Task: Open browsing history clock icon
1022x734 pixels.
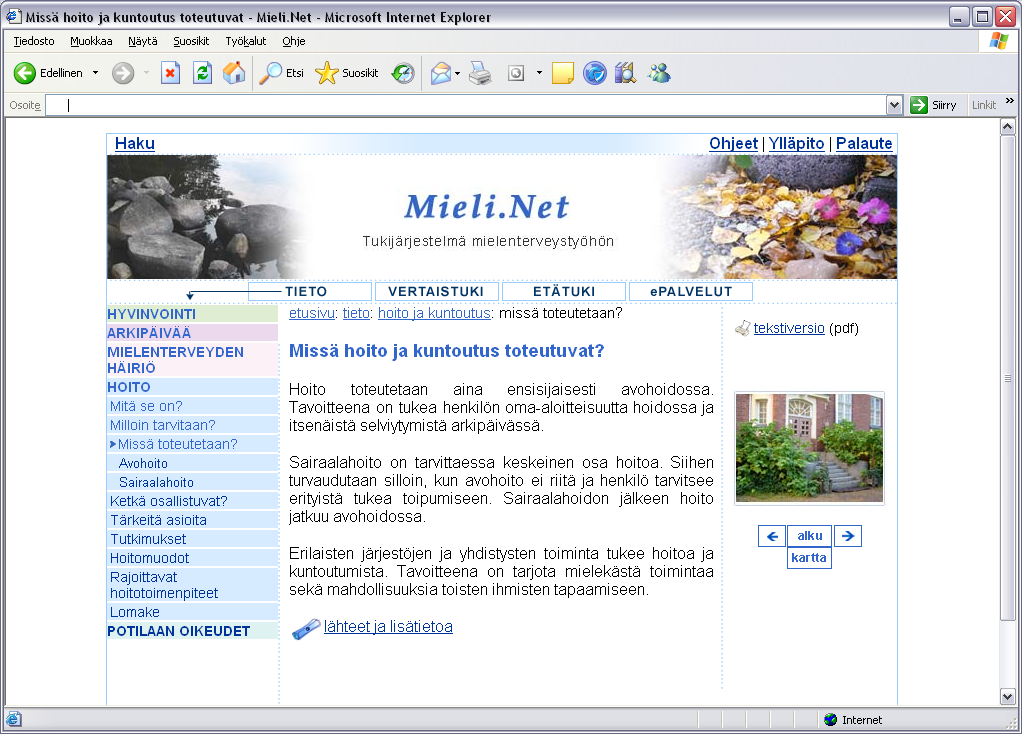Action: [x=403, y=73]
